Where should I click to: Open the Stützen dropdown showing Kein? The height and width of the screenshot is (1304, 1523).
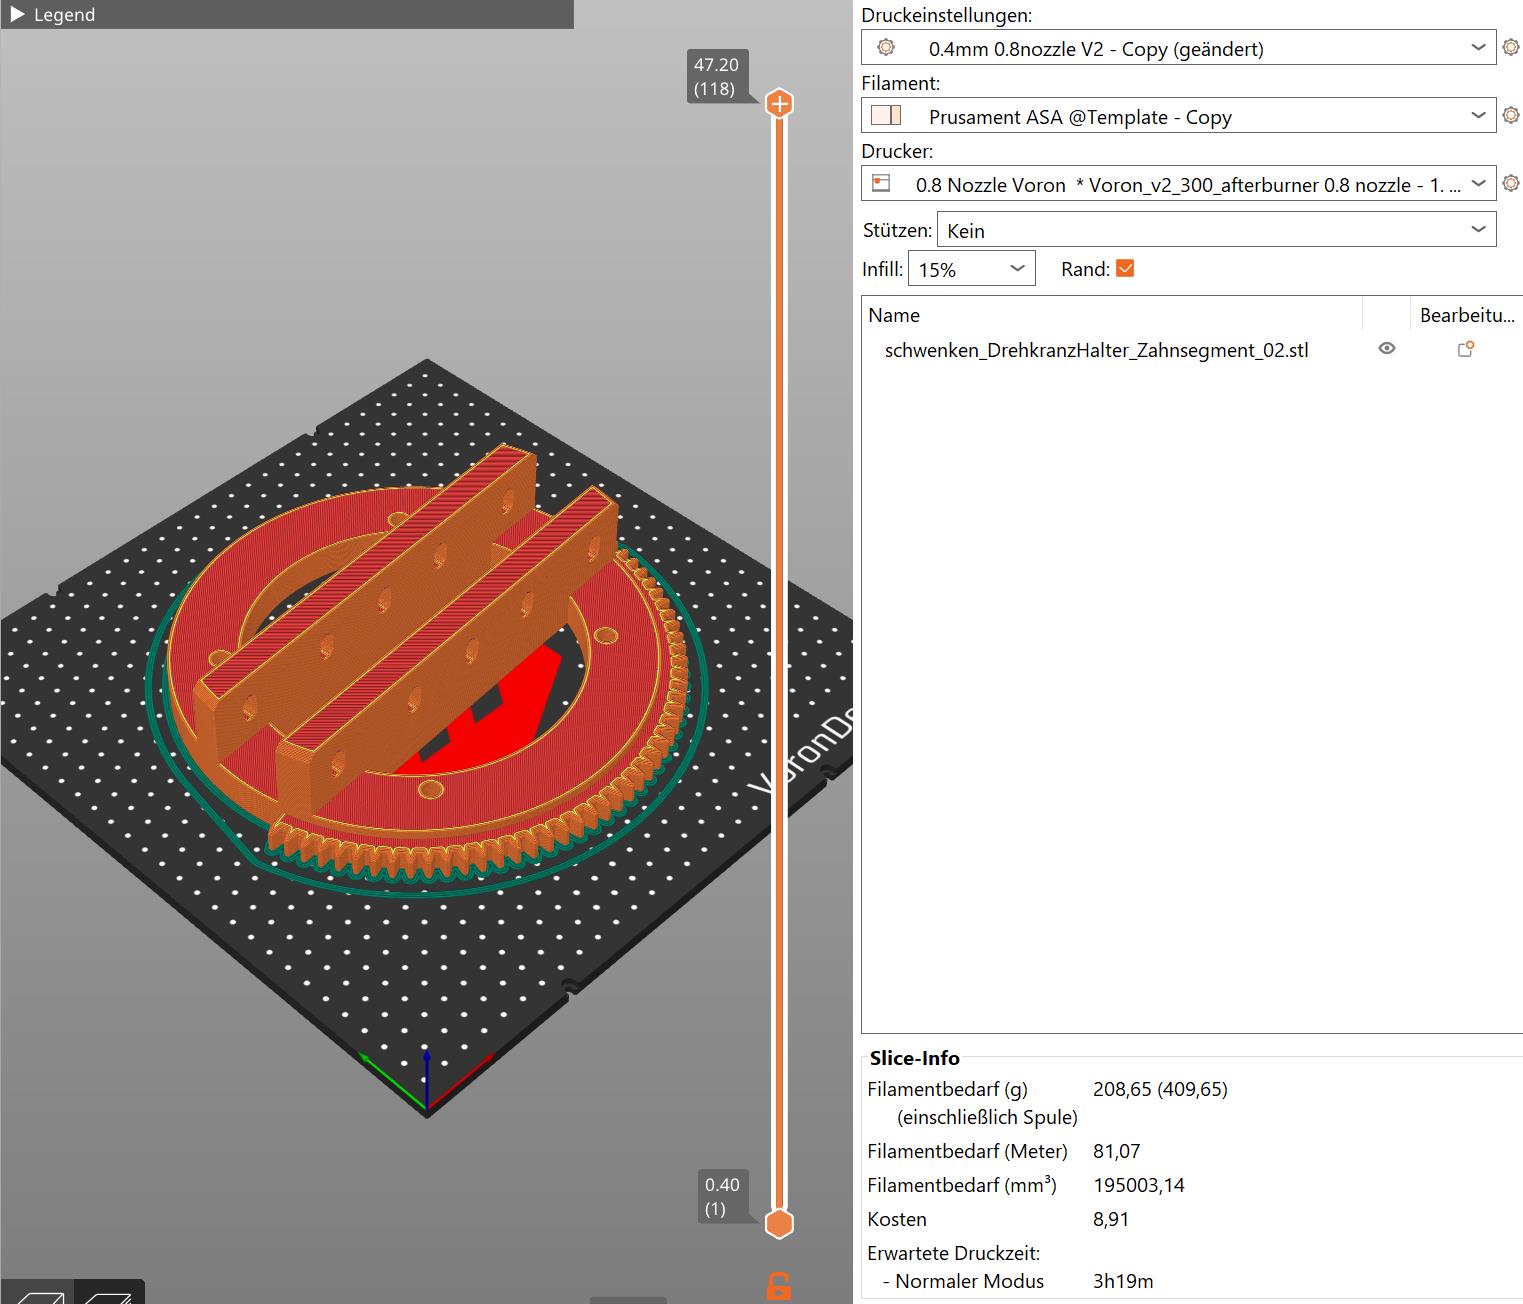pos(1216,230)
